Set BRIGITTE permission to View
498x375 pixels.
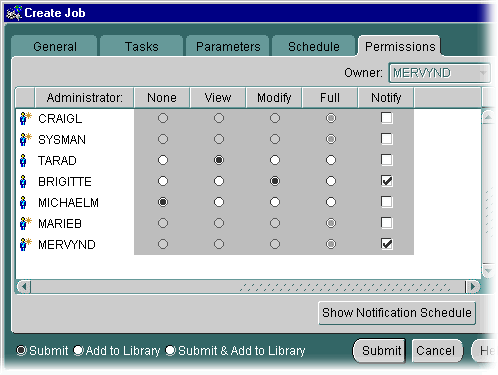[219, 181]
